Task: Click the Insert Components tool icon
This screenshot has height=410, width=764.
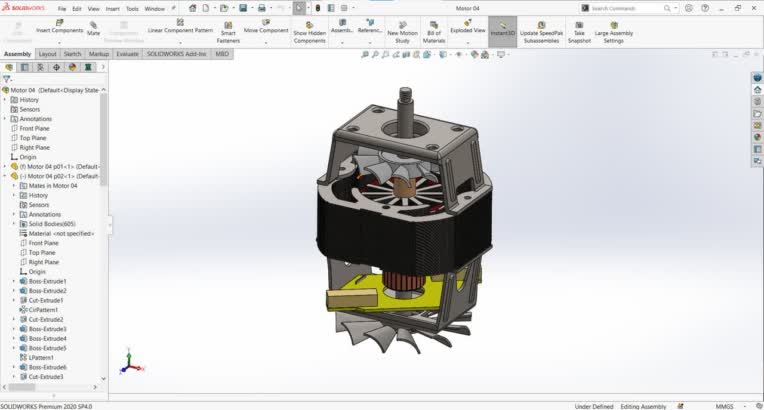Action: [x=59, y=22]
